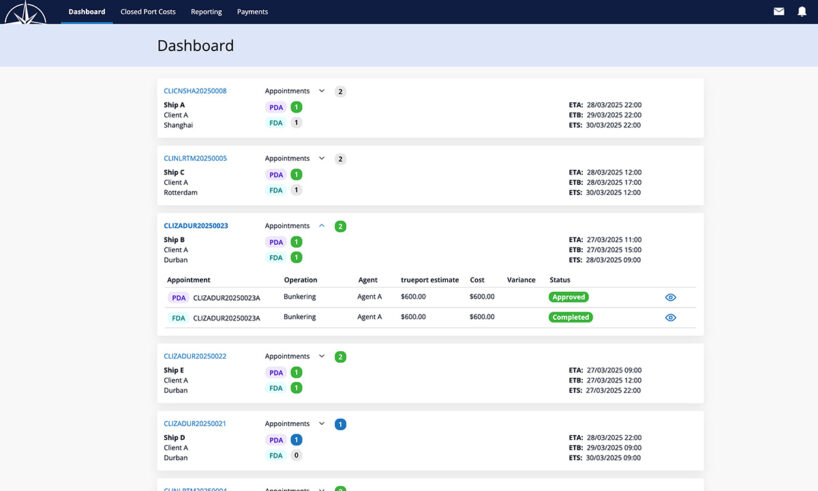The height and width of the screenshot is (491, 818).
Task: Open port call link CLIZADUR20250021
Action: 195,424
